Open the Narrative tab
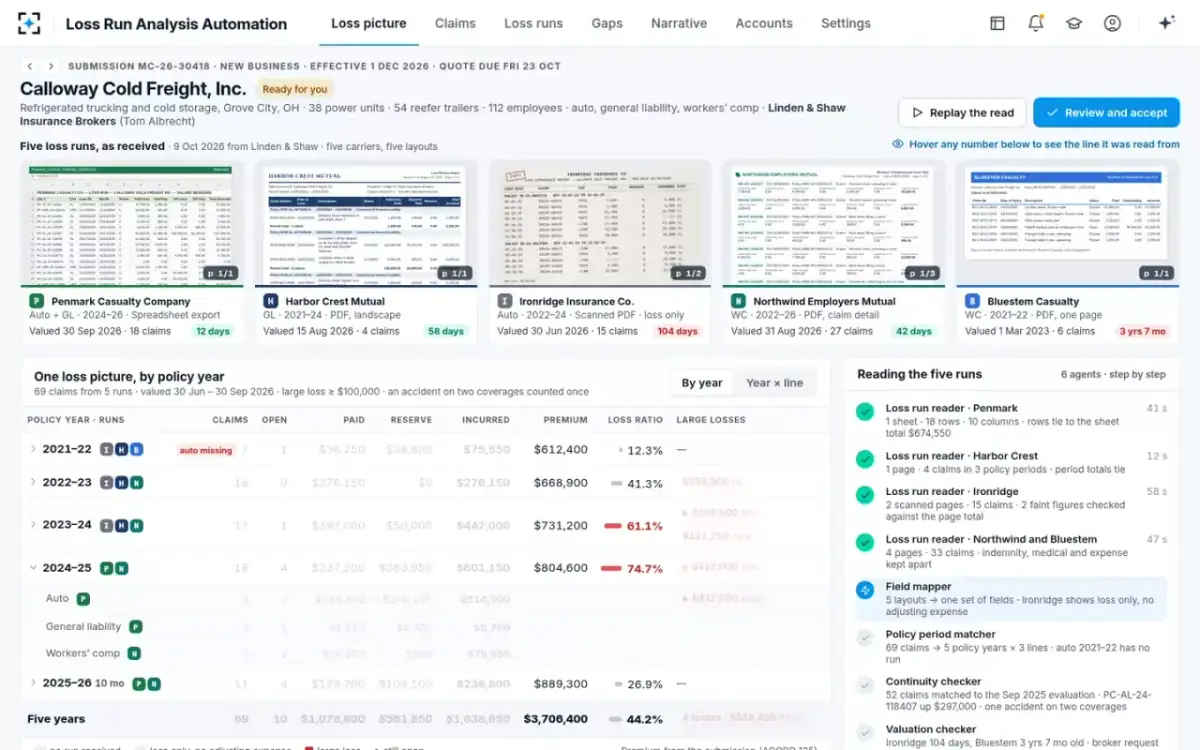The width and height of the screenshot is (1200, 750). tap(679, 23)
